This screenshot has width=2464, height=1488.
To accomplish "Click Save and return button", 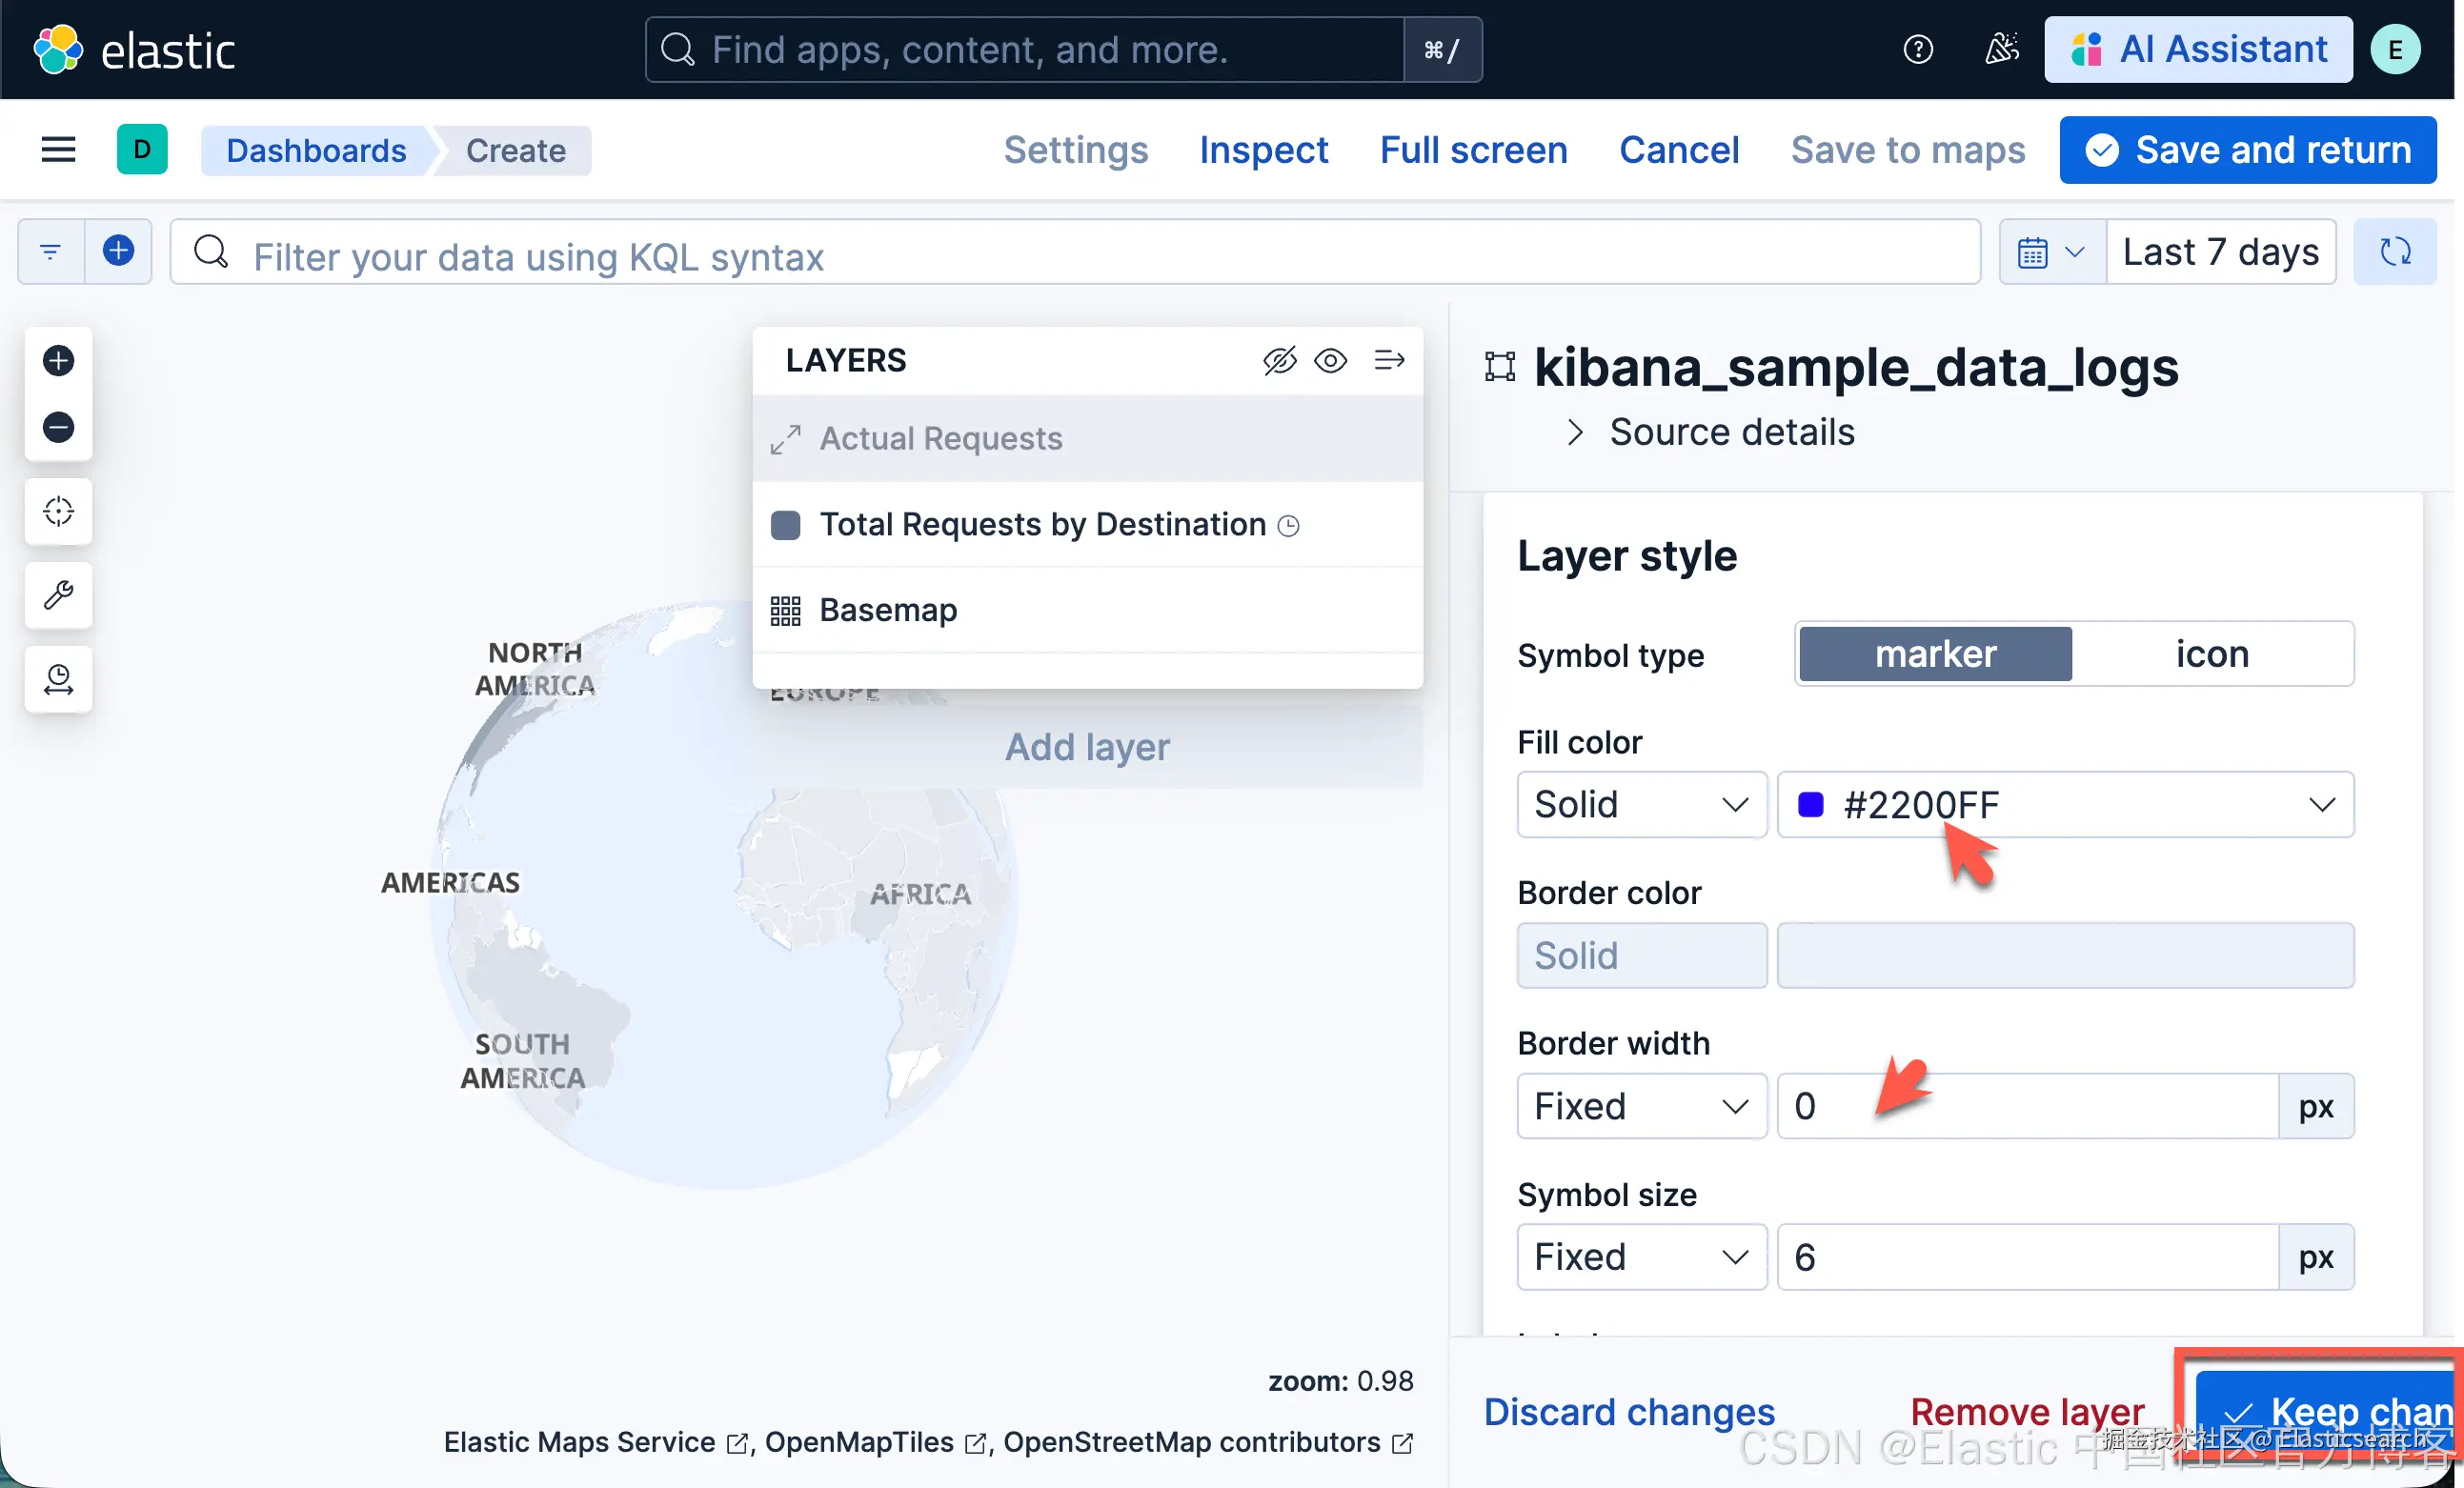I will click(2247, 150).
